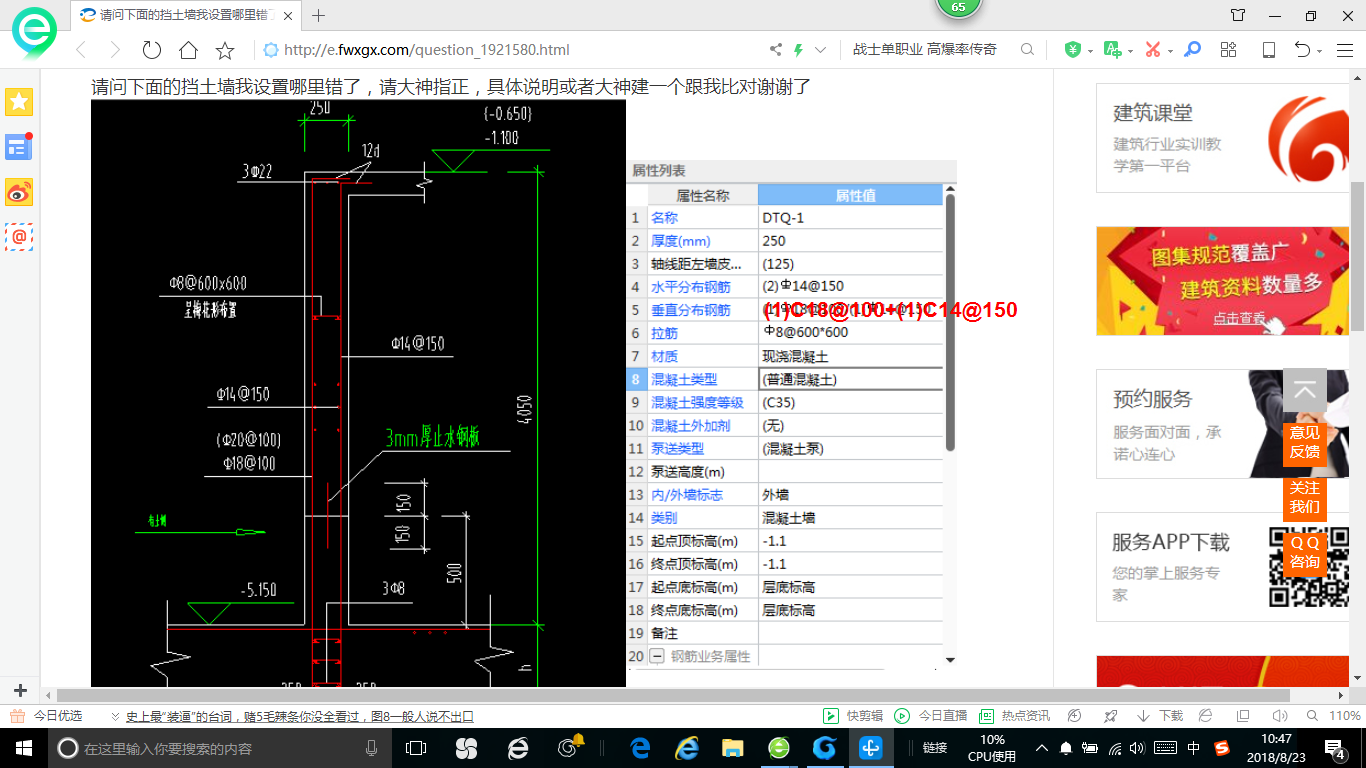Close the current question tab
1366x768 pixels.
pyautogui.click(x=288, y=16)
